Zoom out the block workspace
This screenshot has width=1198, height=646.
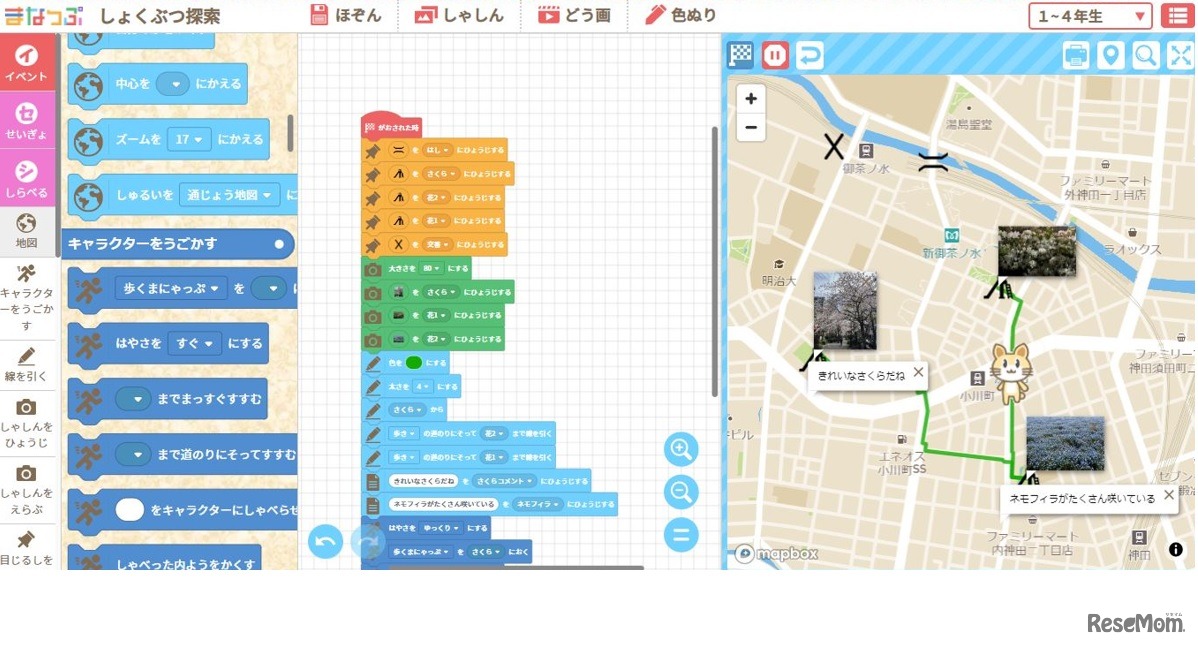pos(681,492)
